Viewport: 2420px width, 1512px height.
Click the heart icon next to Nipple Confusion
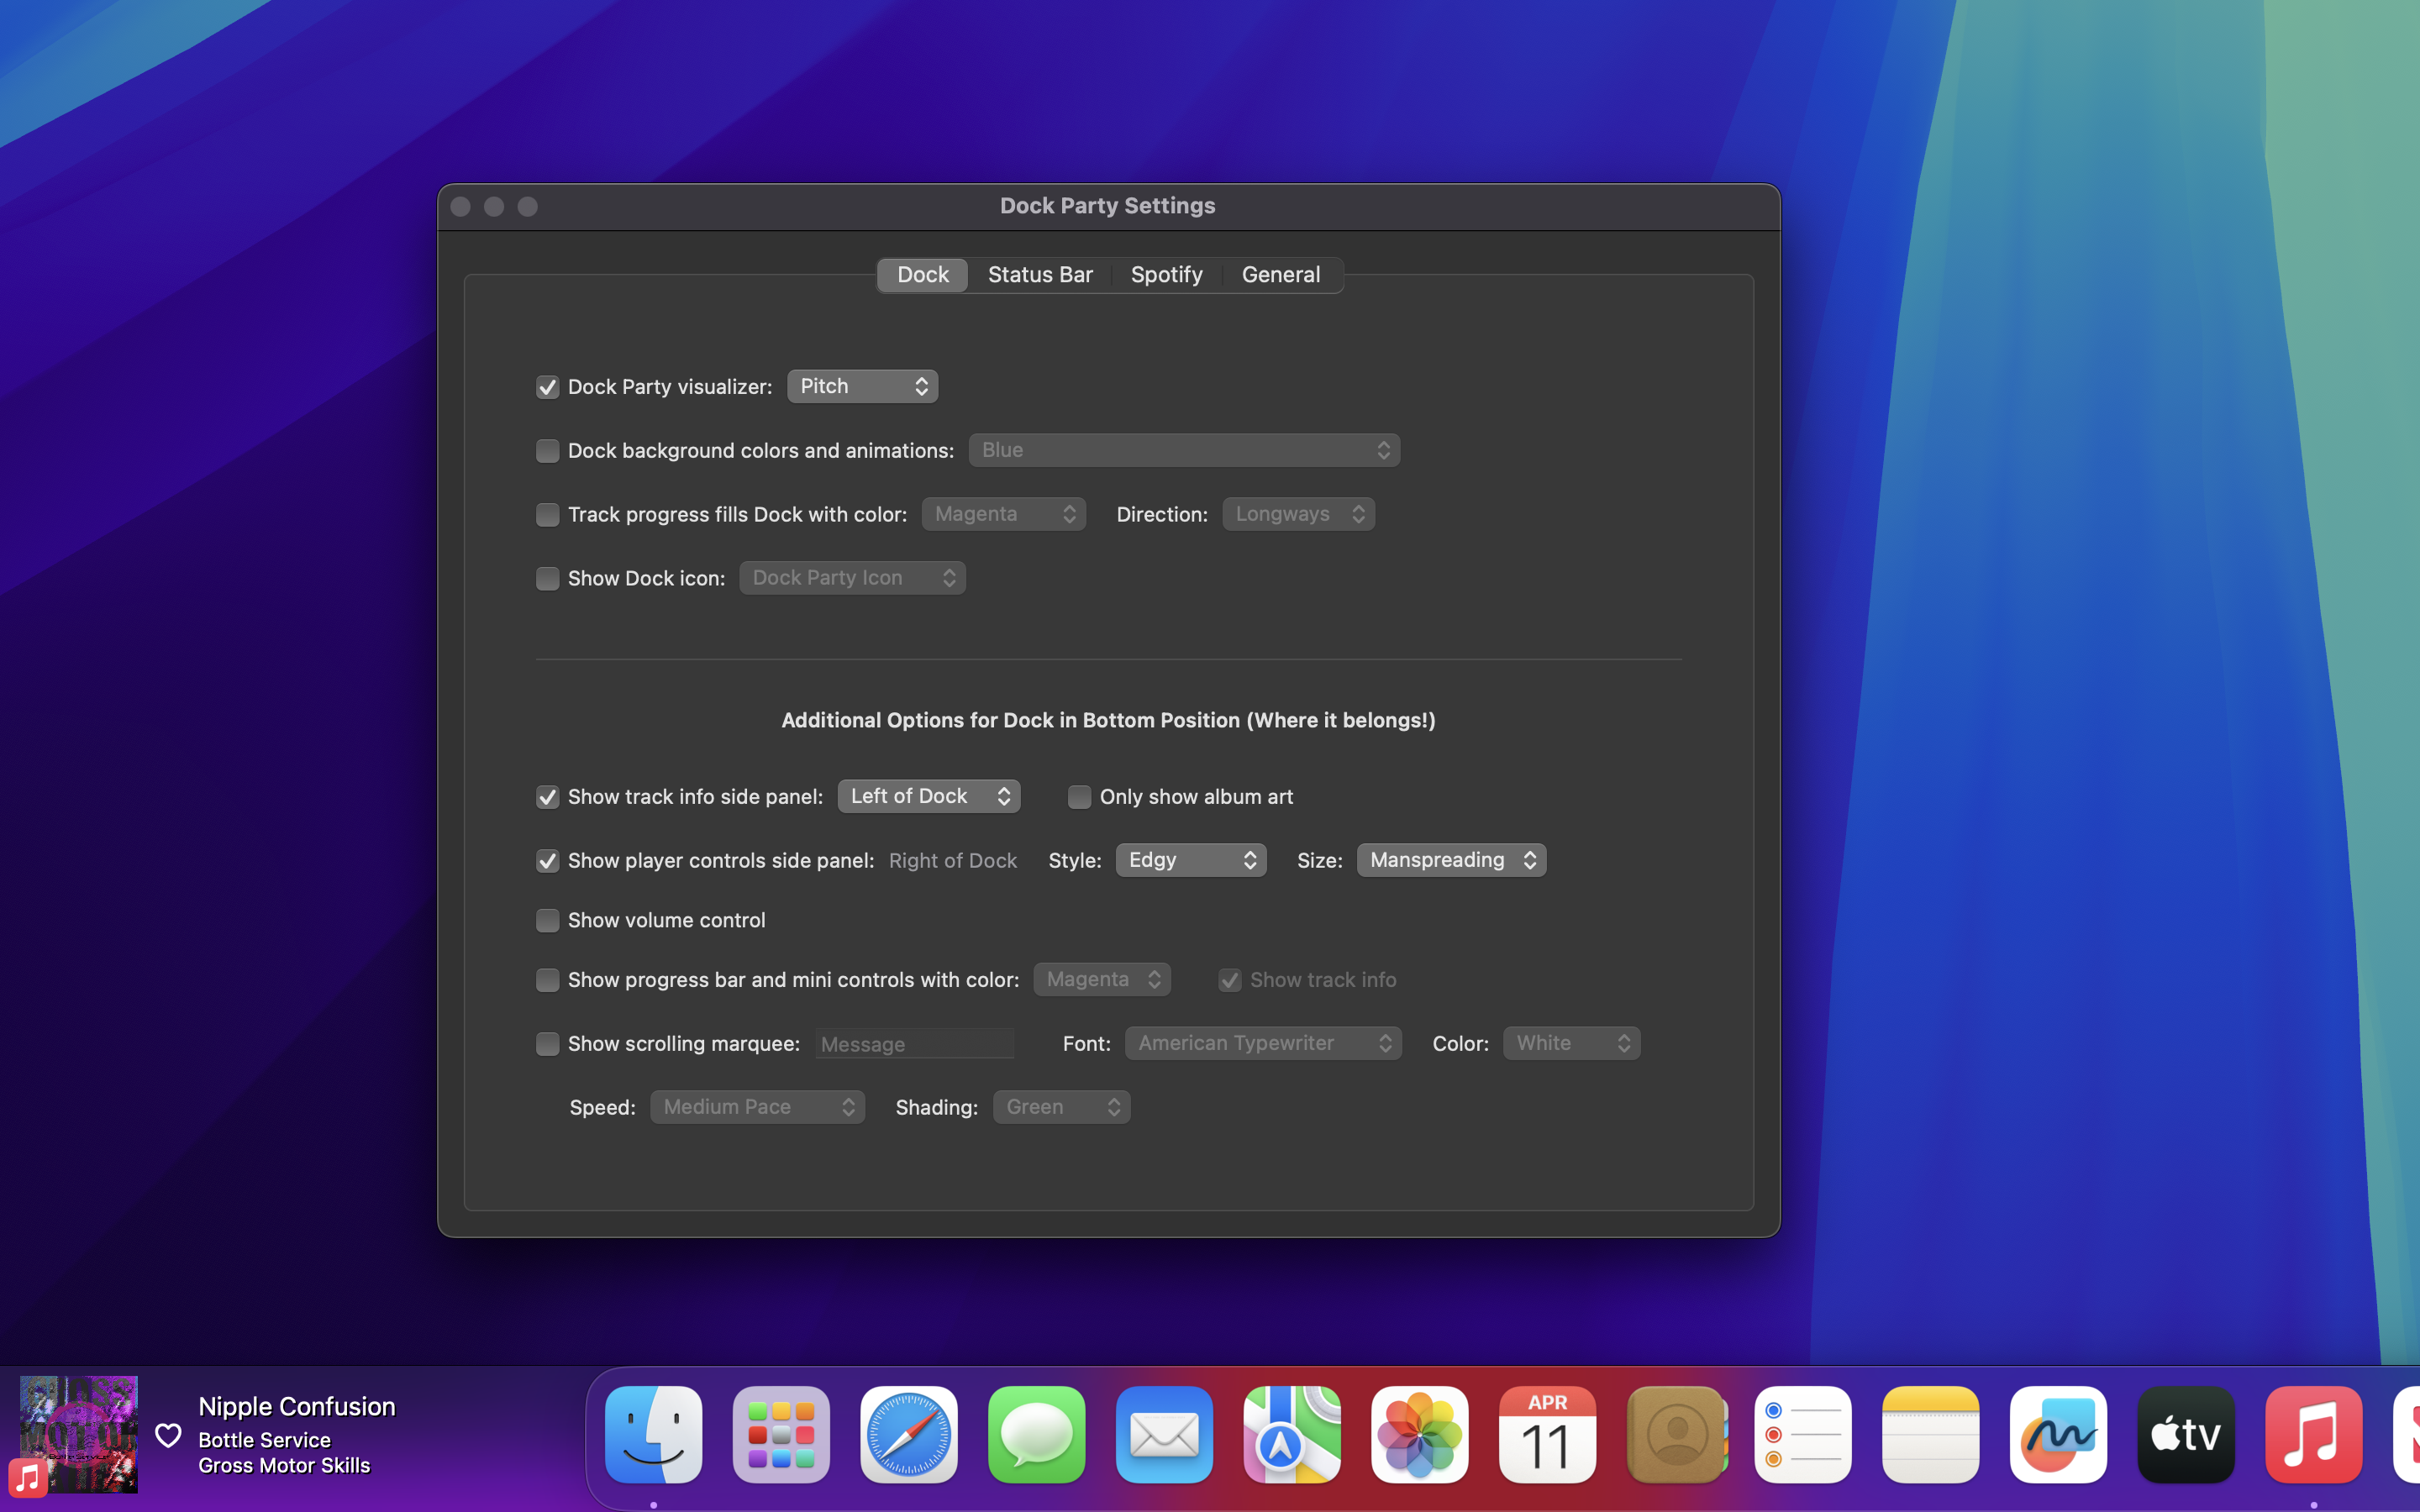pos(168,1435)
